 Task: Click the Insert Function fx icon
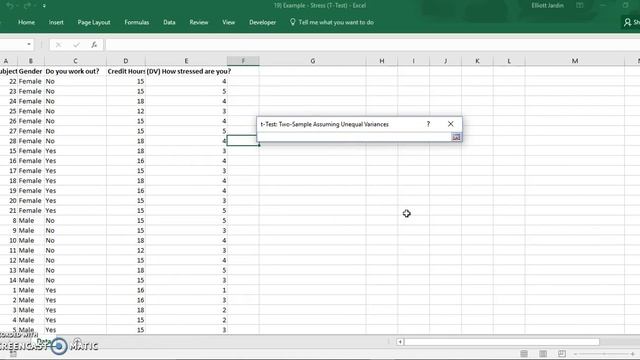click(x=94, y=44)
